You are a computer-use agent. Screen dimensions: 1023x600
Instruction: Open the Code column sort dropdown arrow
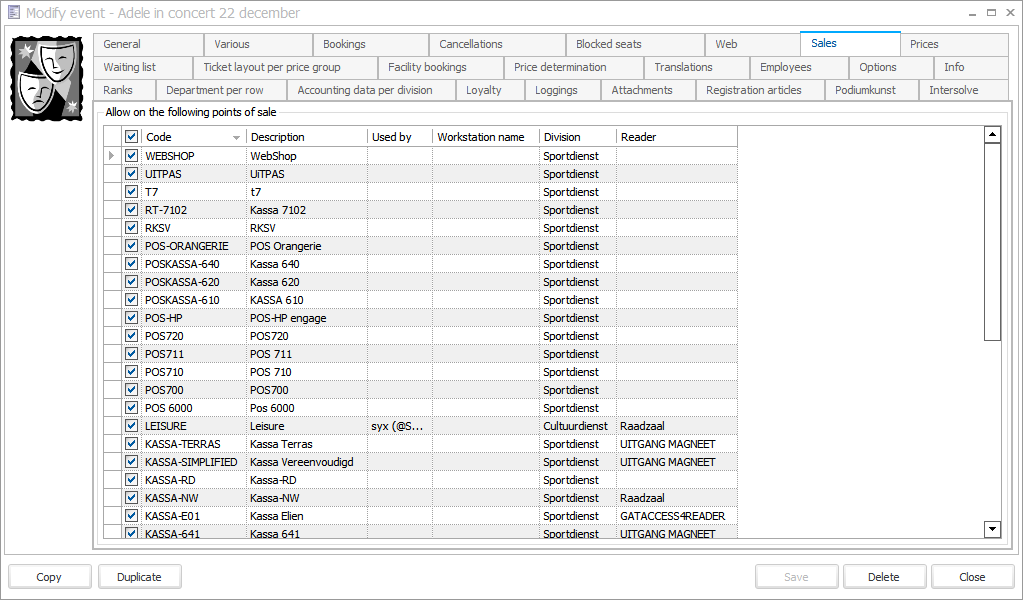tap(237, 137)
